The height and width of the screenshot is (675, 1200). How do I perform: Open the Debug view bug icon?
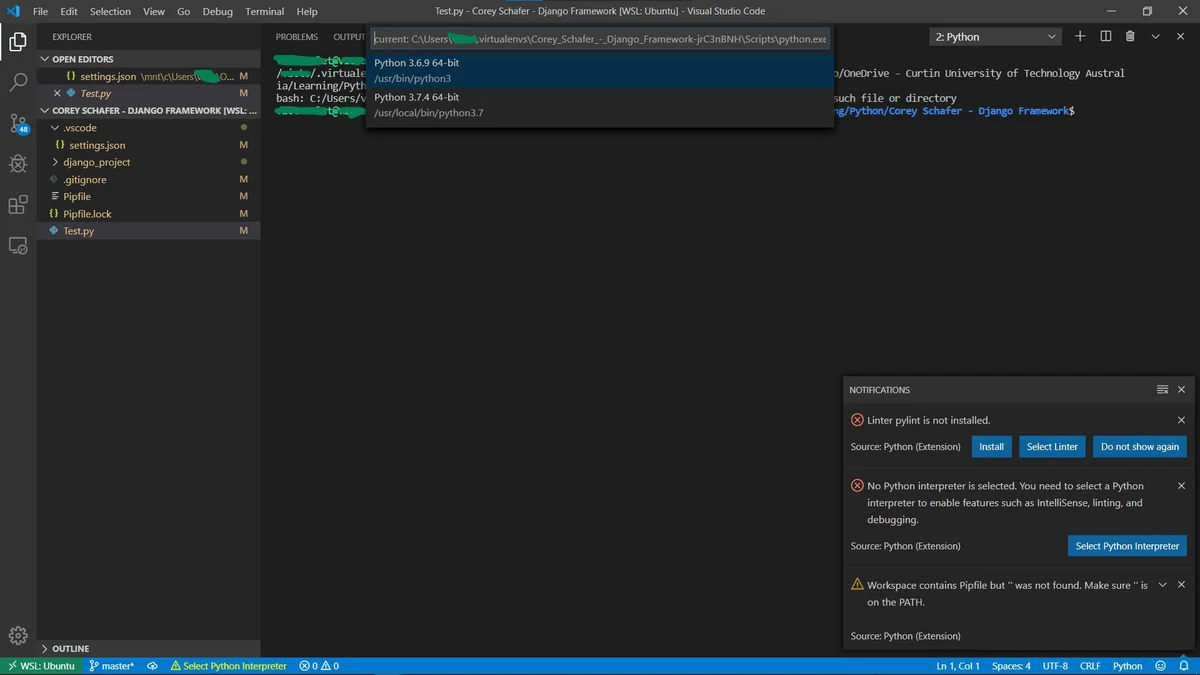(x=18, y=163)
